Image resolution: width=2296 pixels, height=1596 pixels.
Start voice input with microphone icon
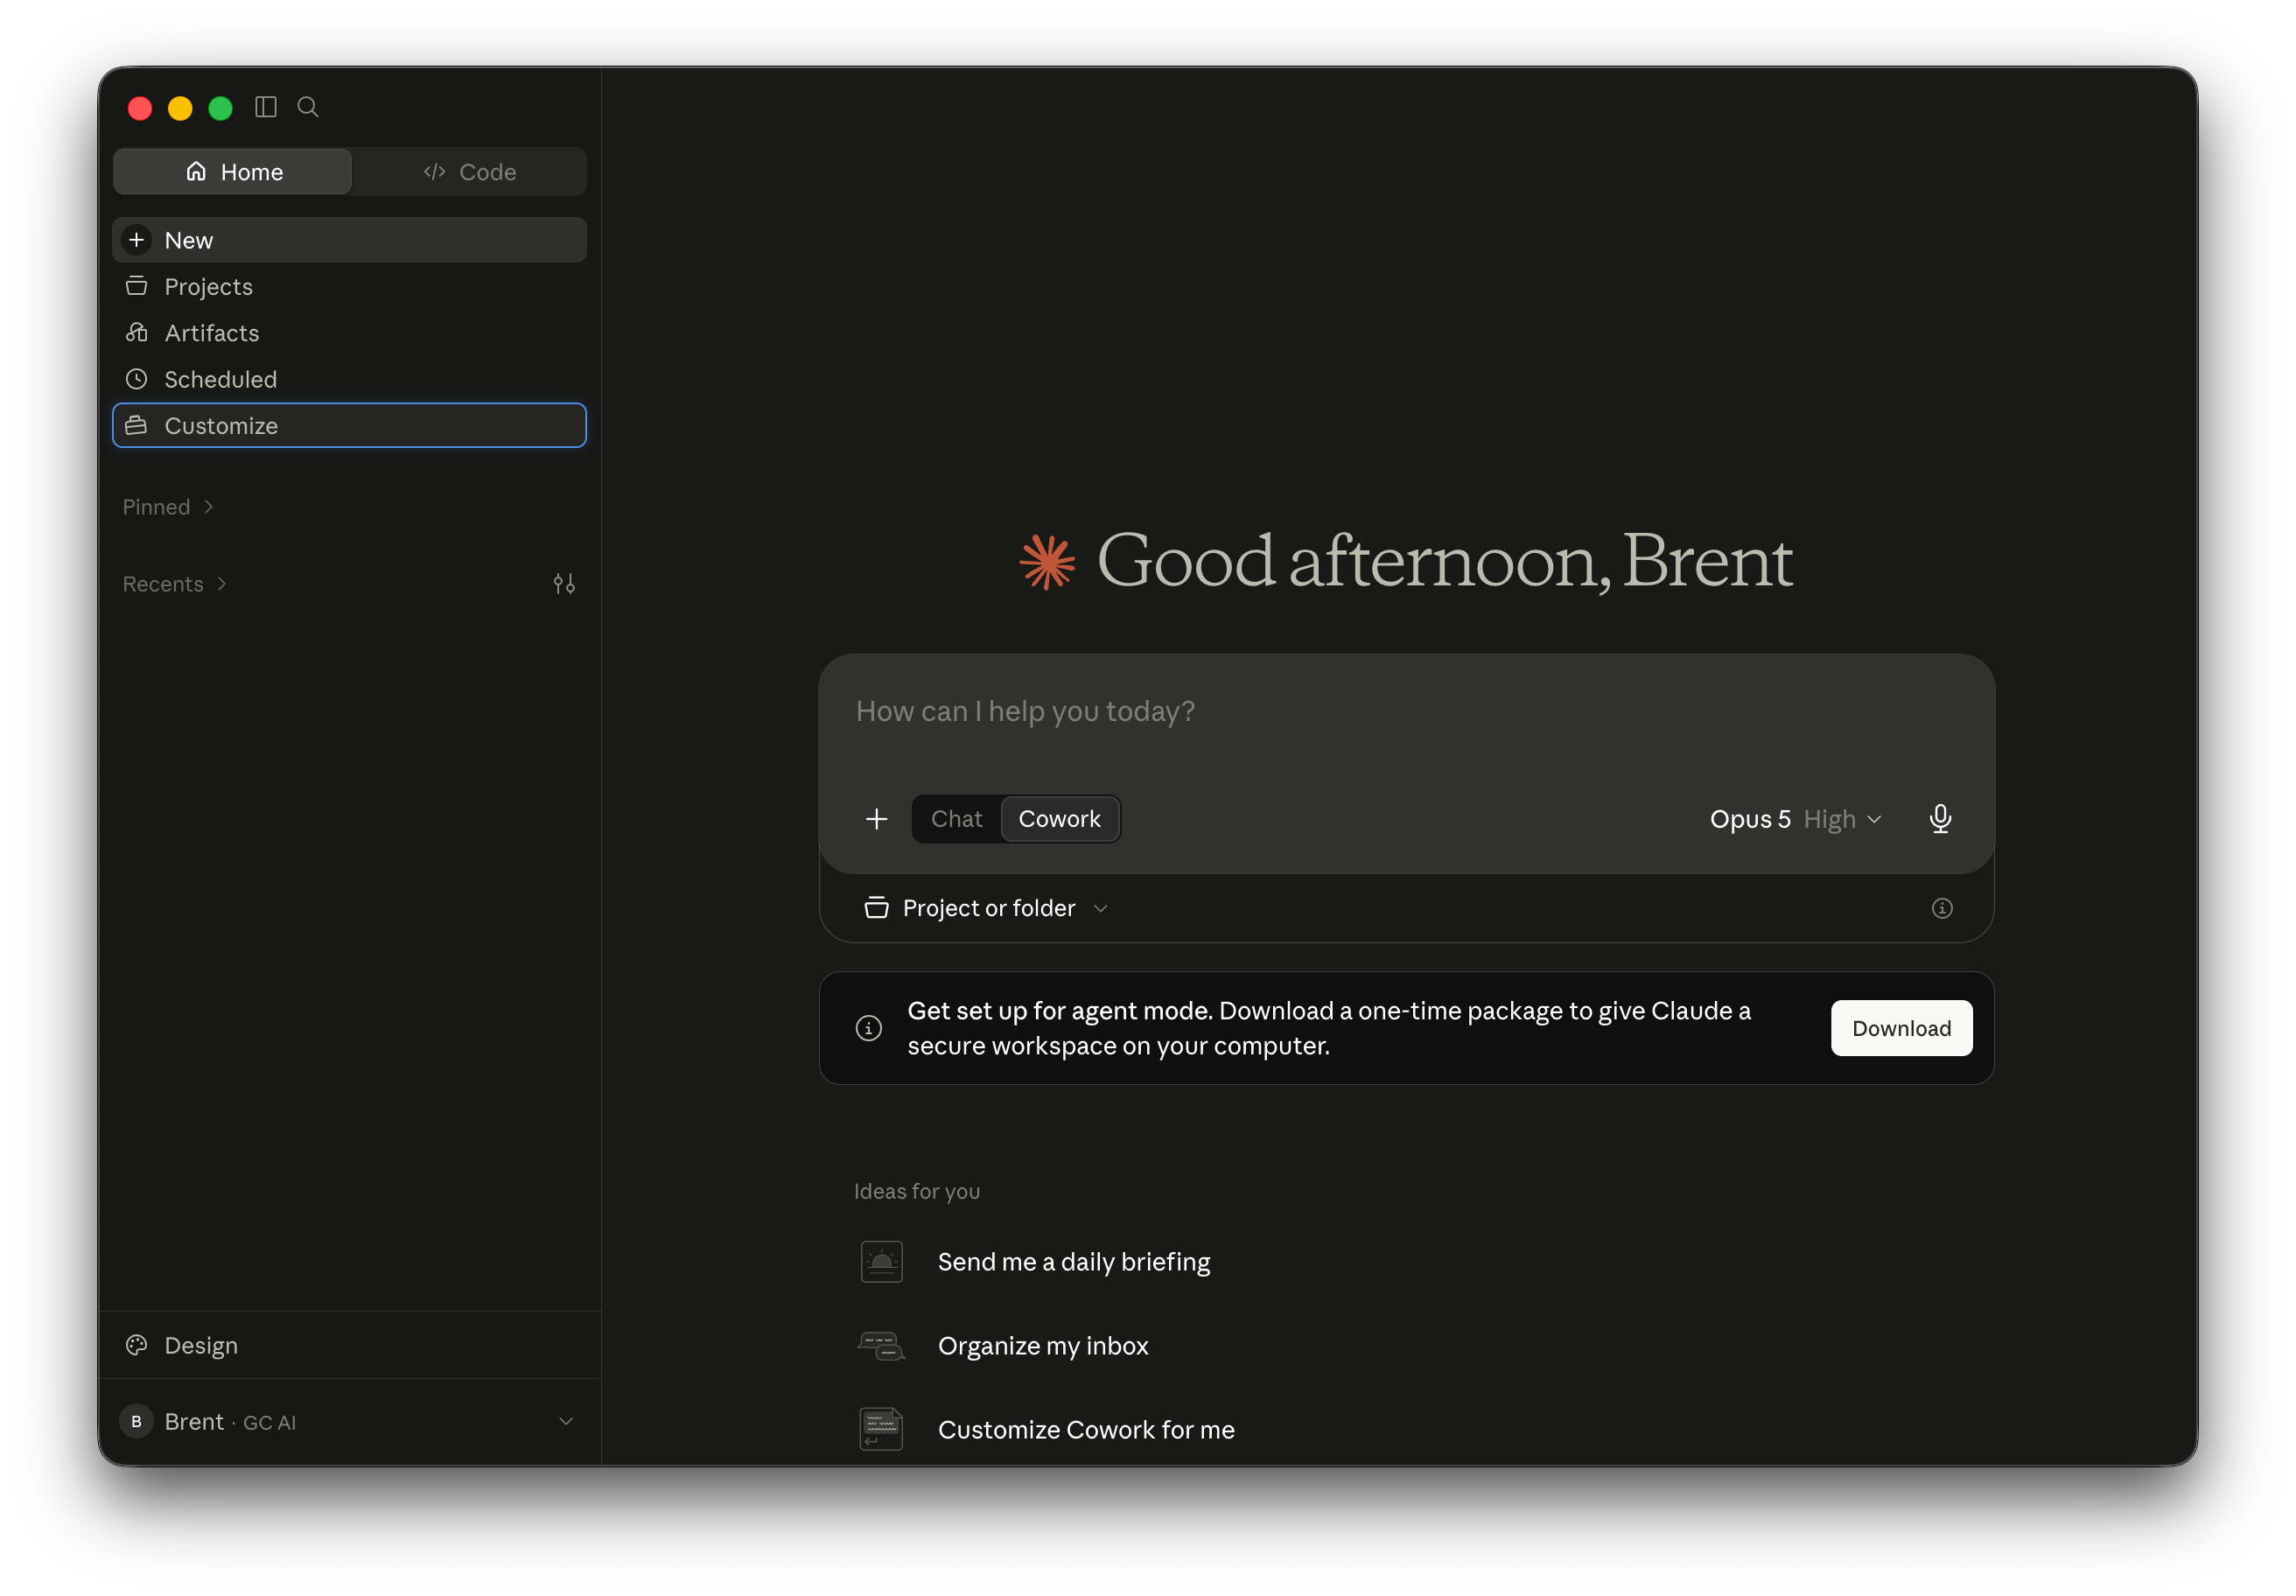tap(1940, 819)
